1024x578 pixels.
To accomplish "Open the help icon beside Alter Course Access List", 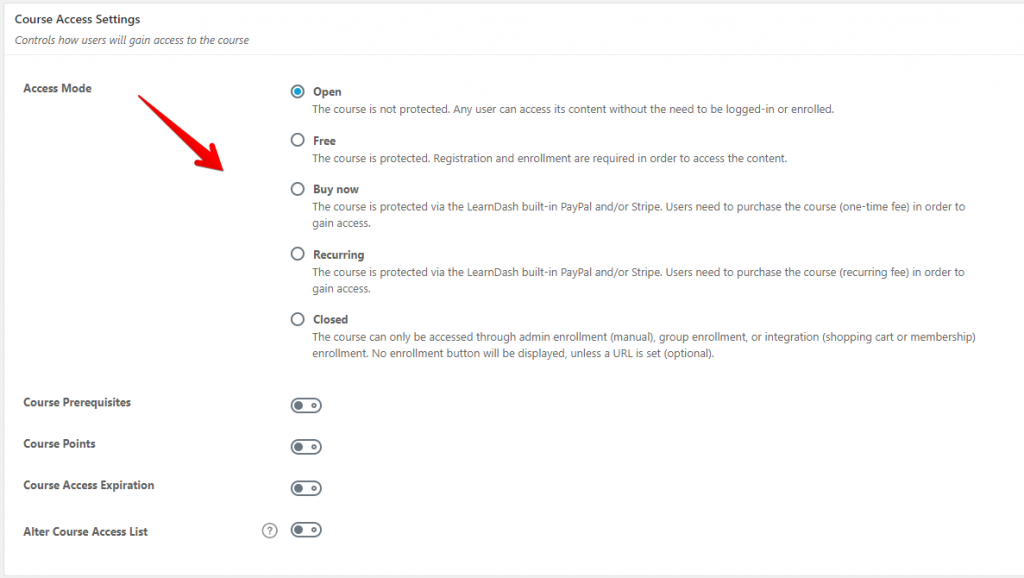I will [270, 530].
